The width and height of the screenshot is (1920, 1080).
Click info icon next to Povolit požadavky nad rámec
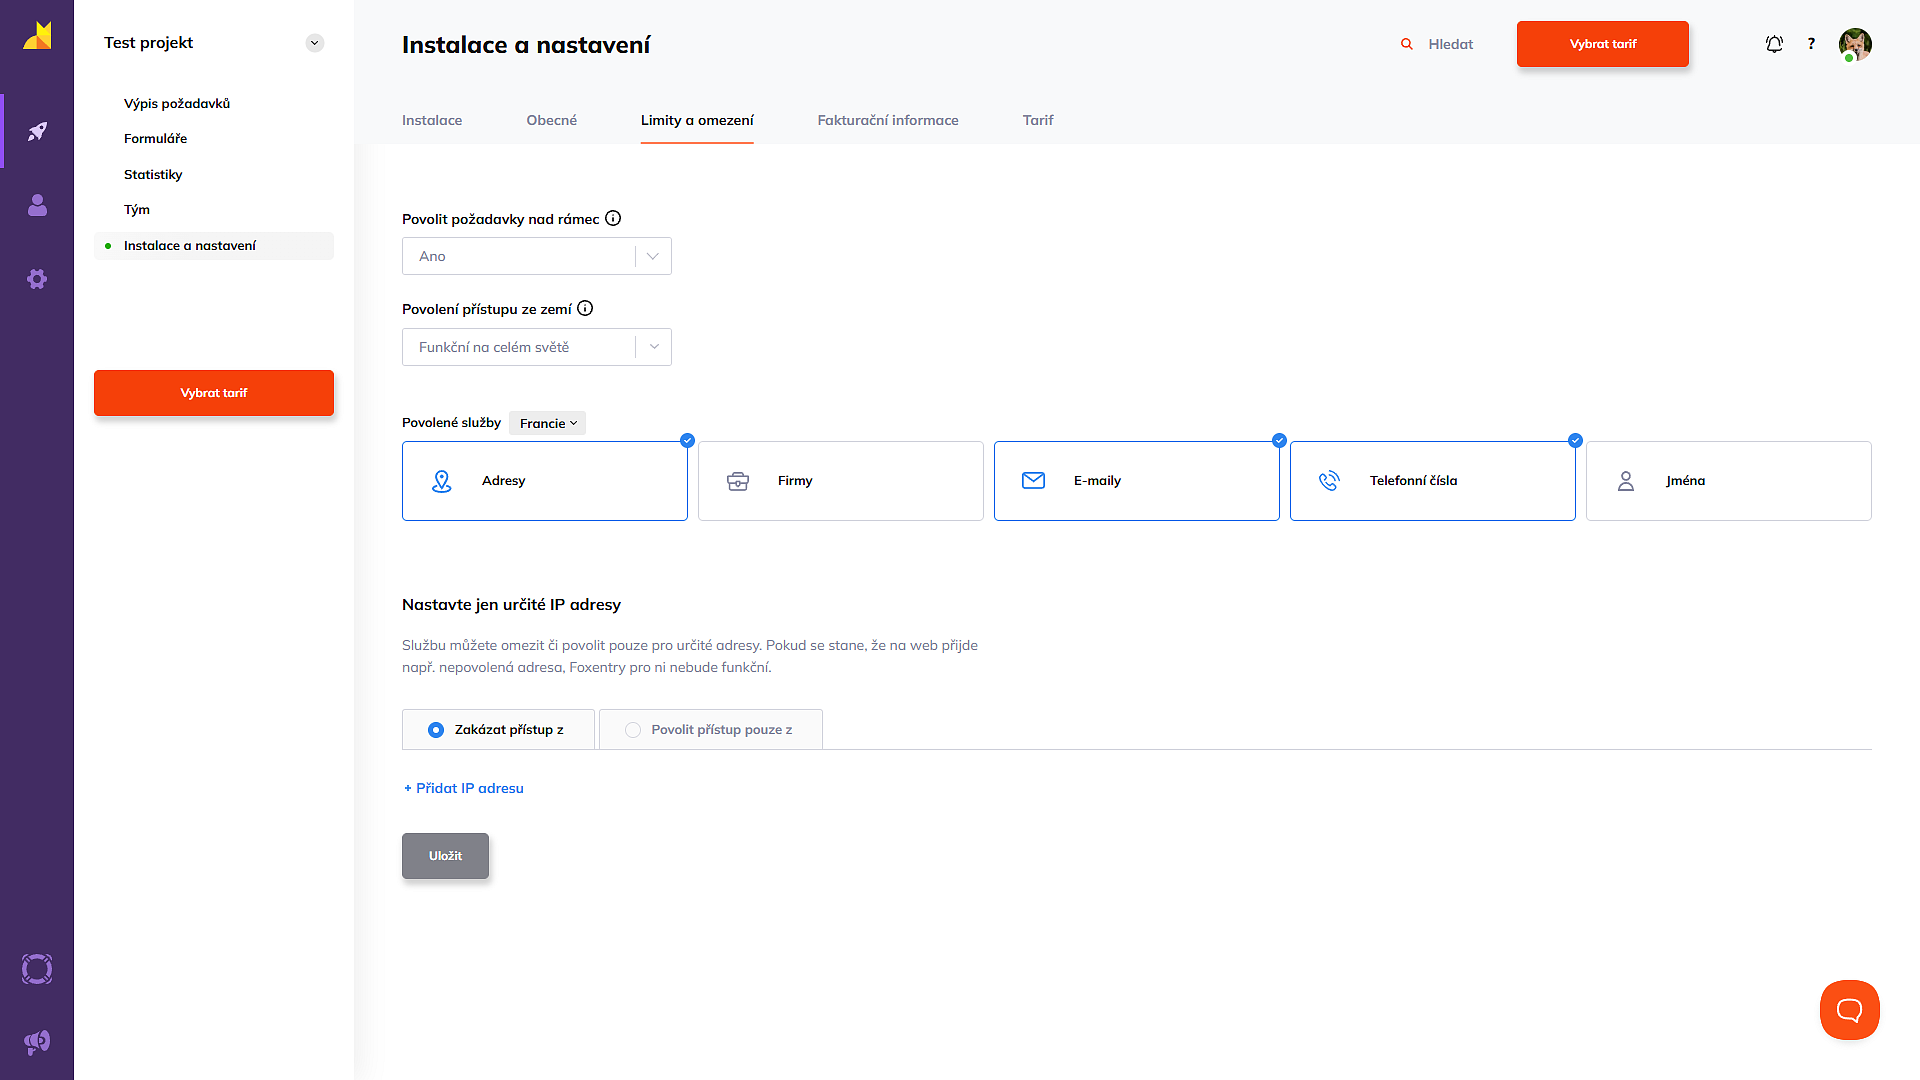613,218
